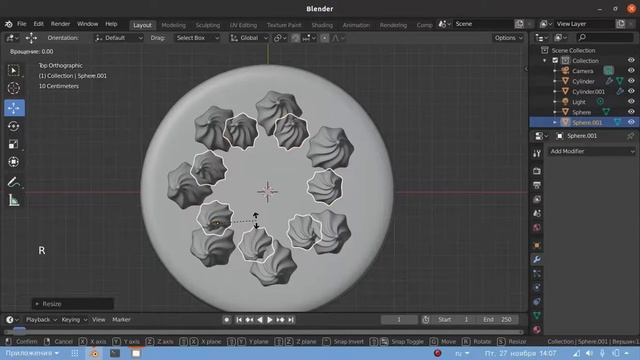Open the Playback dropdown
This screenshot has width=640, height=360.
pos(41,320)
